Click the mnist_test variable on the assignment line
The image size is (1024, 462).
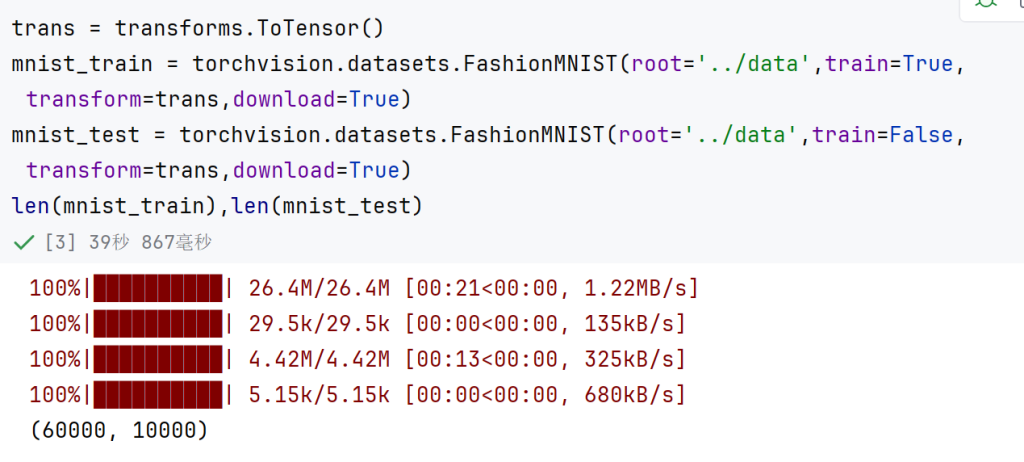(75, 135)
